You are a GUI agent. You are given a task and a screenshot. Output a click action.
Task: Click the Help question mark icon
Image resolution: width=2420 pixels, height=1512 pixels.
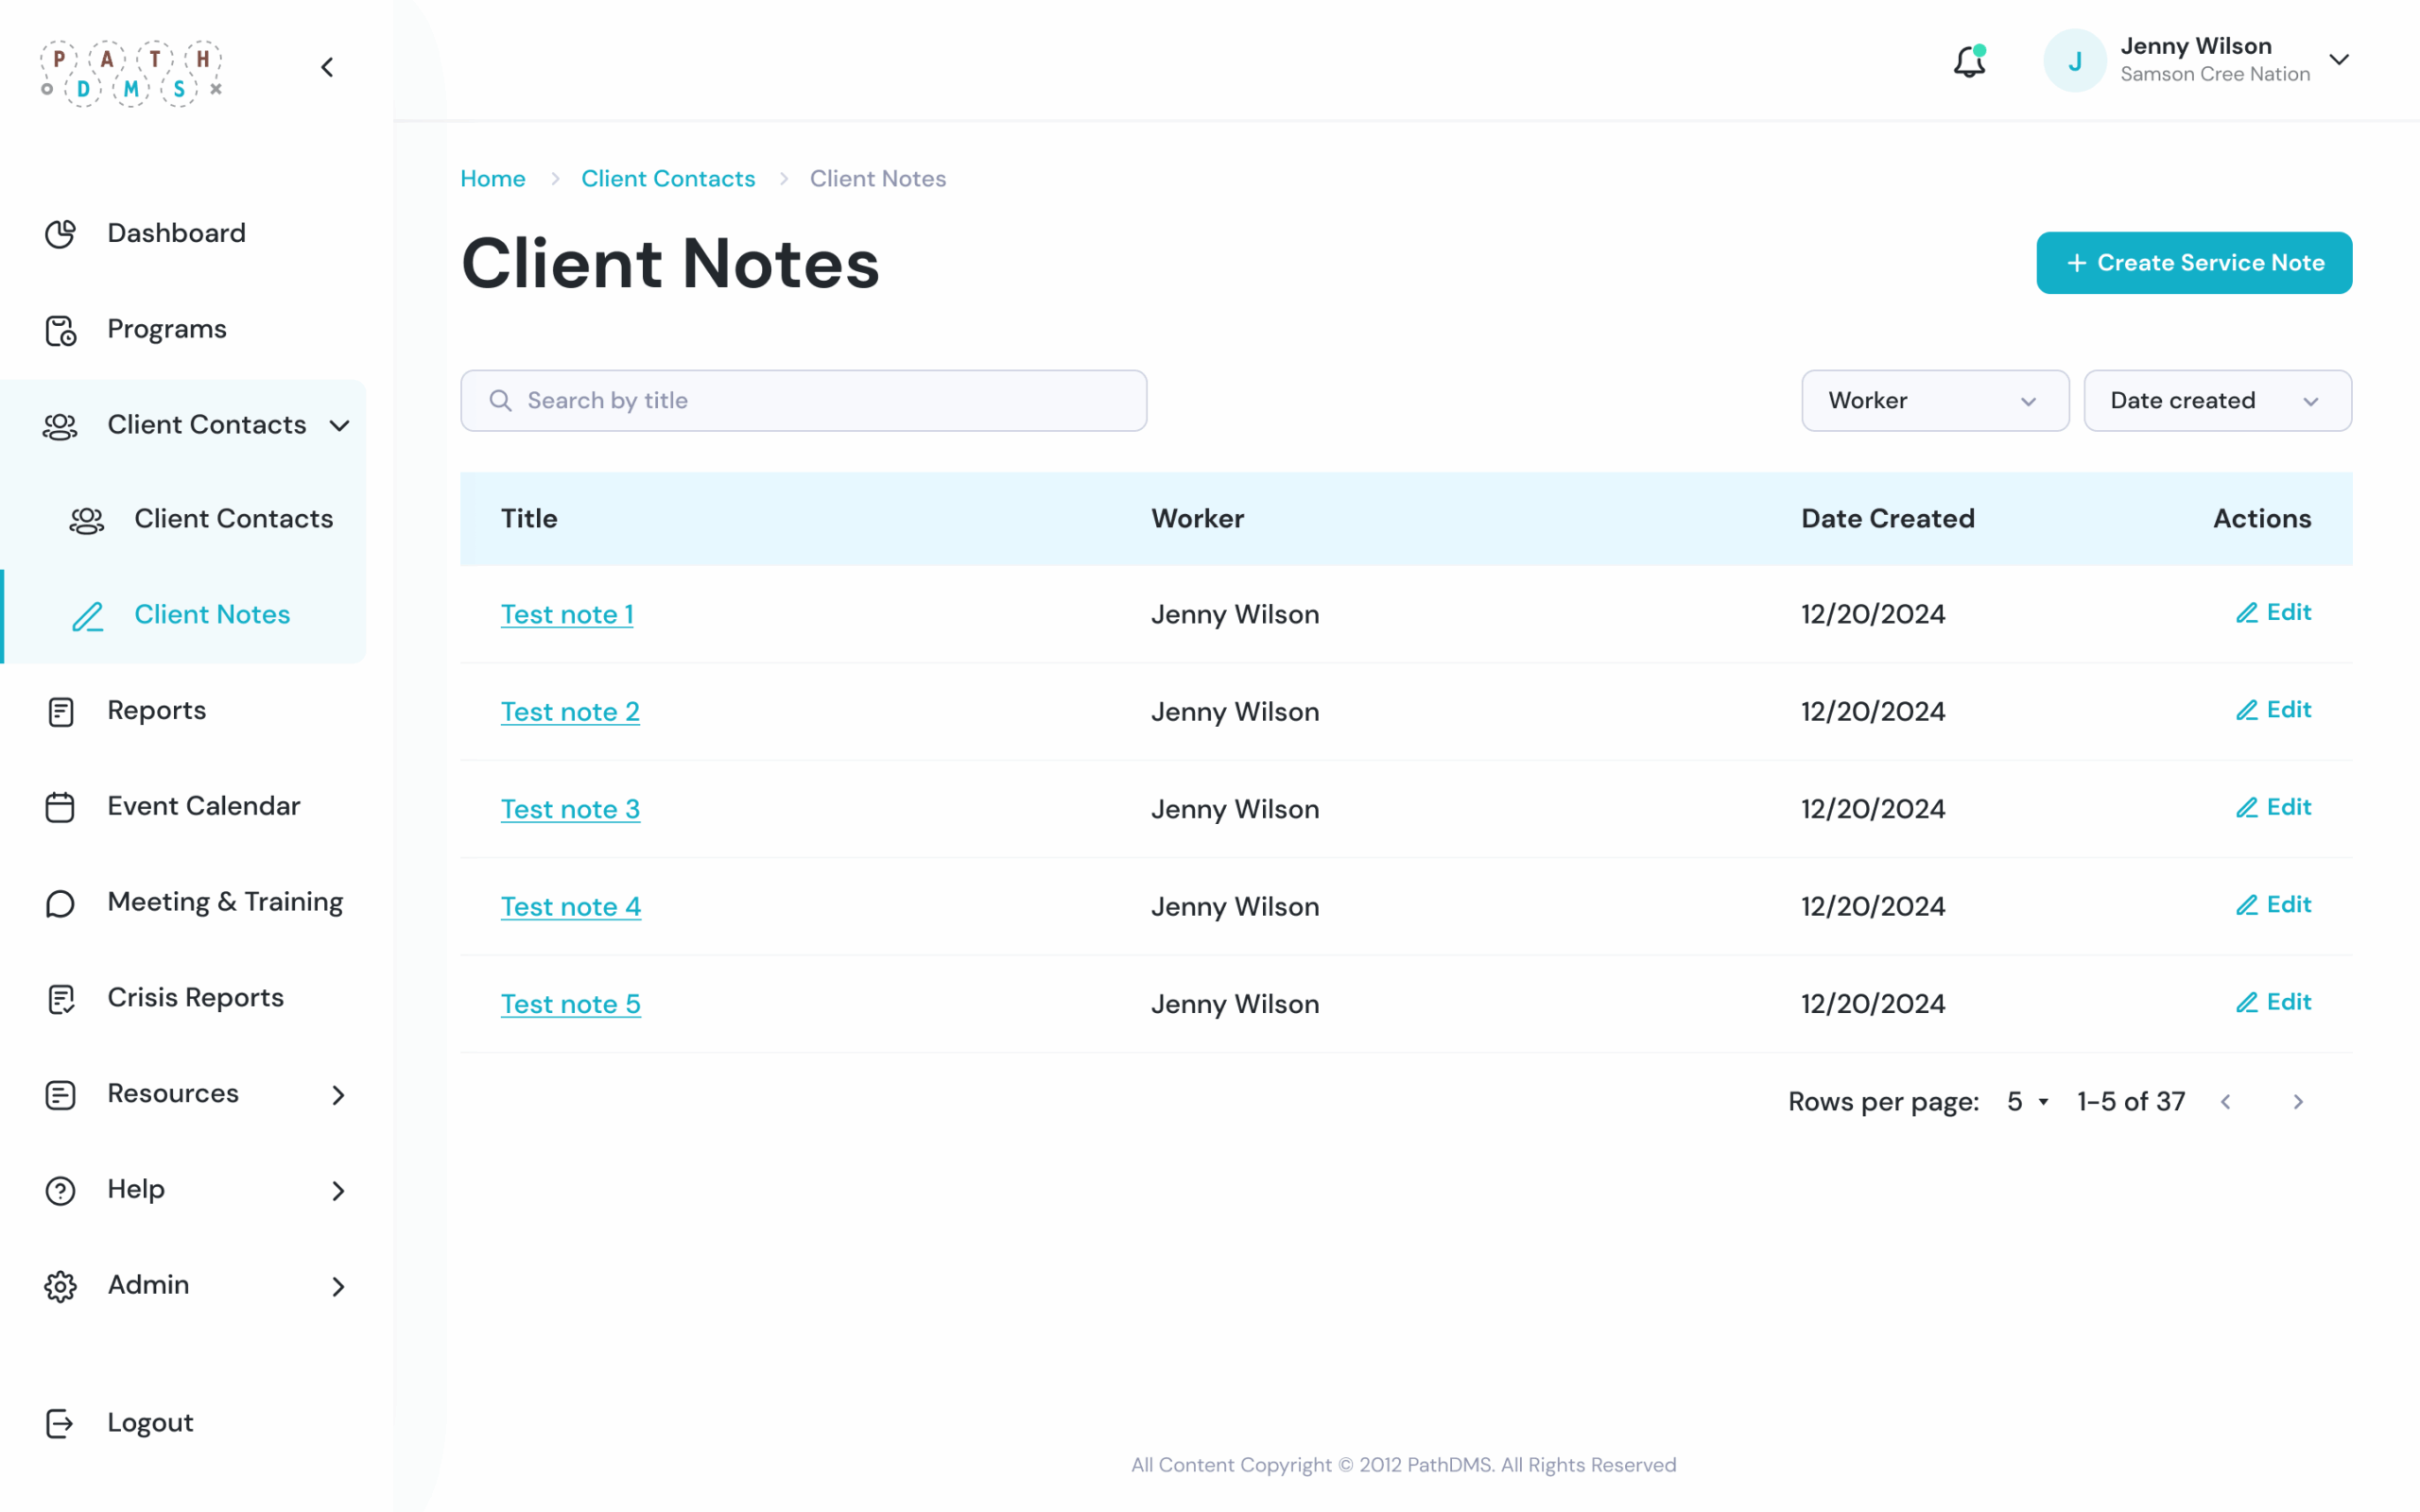coord(60,1190)
